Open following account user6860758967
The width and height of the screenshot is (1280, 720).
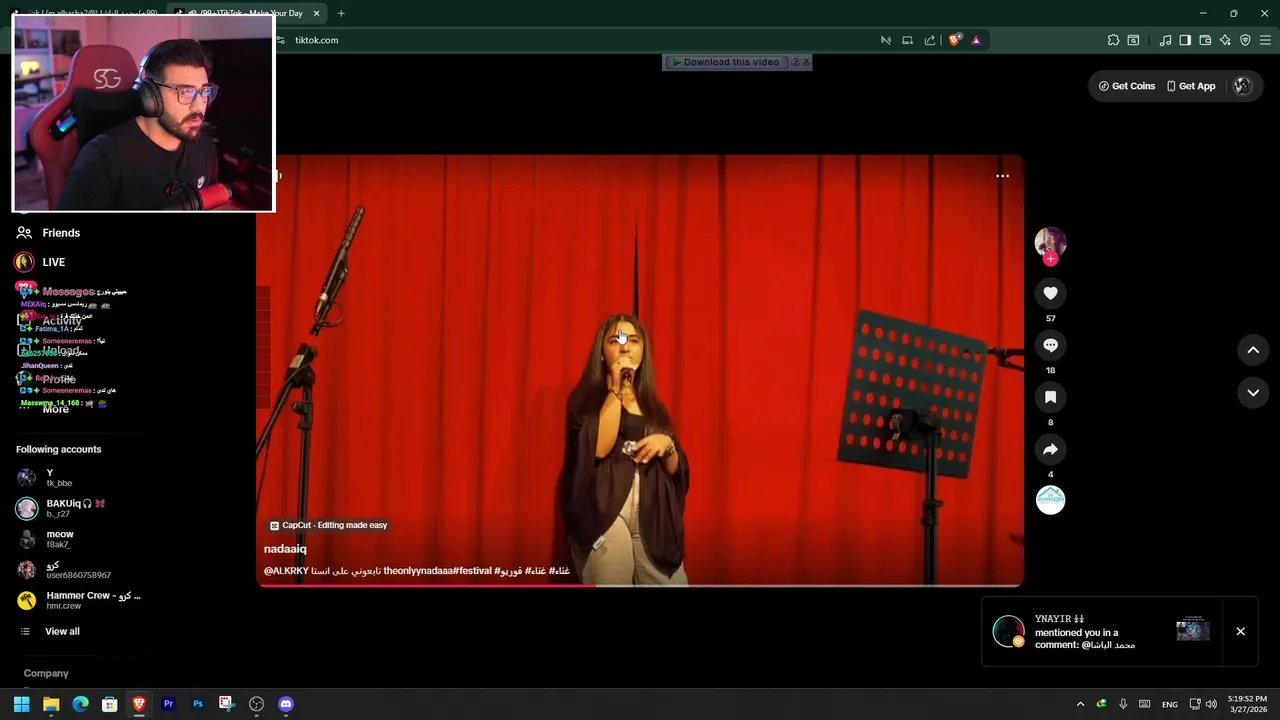pos(64,570)
